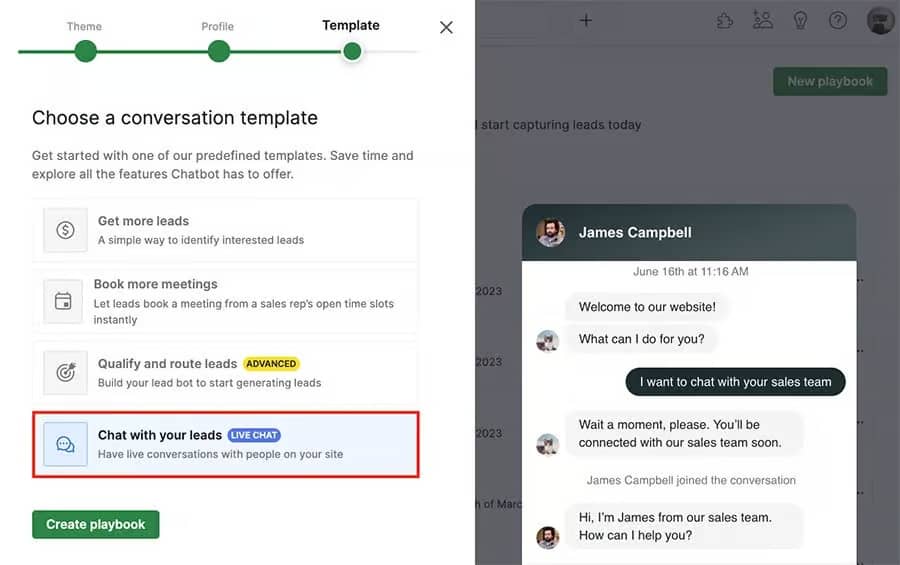
Task: Click the chat bubbles icon for Chat with your leads
Action: pos(65,444)
